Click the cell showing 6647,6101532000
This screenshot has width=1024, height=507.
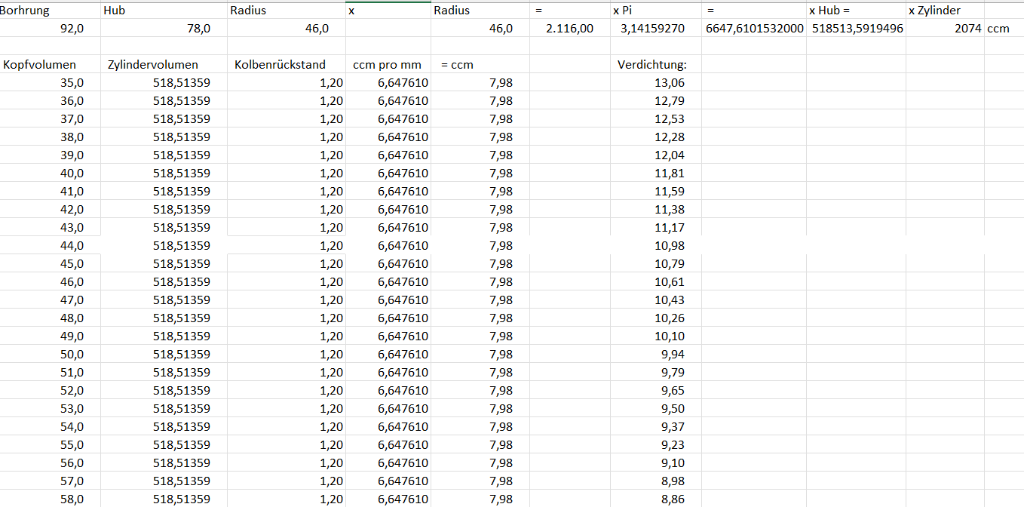(754, 28)
